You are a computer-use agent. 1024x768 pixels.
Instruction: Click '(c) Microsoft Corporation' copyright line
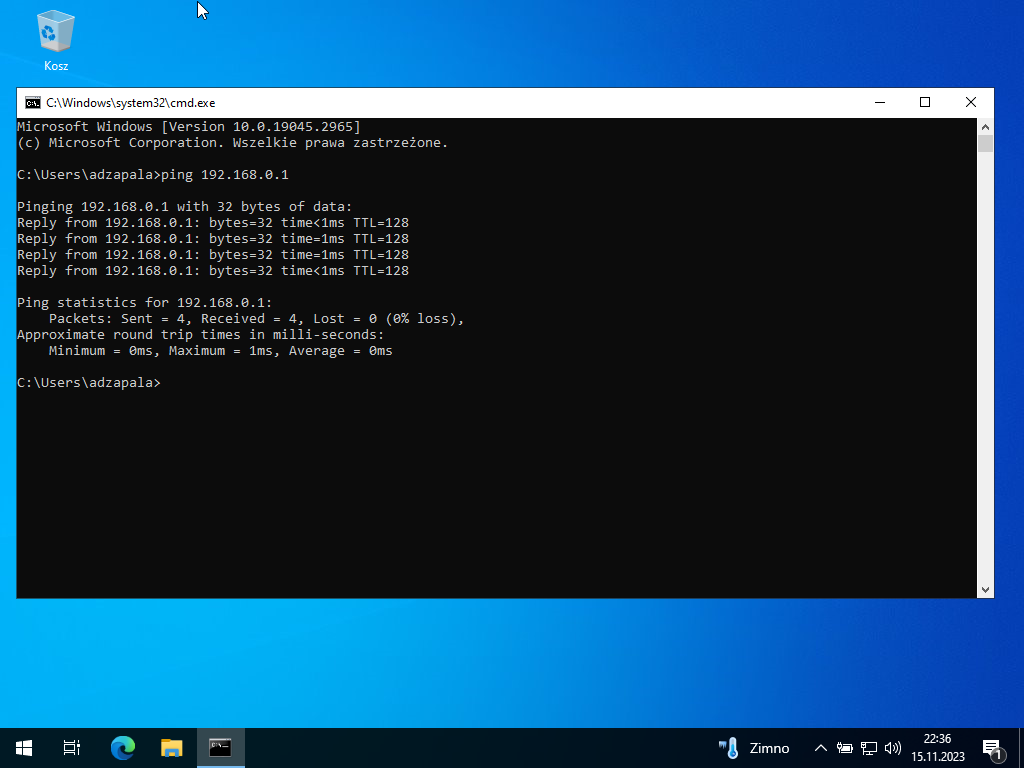(x=232, y=142)
